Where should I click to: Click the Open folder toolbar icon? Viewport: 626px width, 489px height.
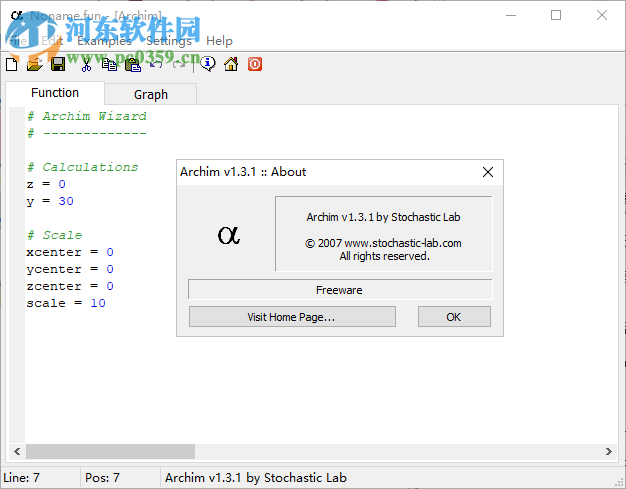pos(35,64)
